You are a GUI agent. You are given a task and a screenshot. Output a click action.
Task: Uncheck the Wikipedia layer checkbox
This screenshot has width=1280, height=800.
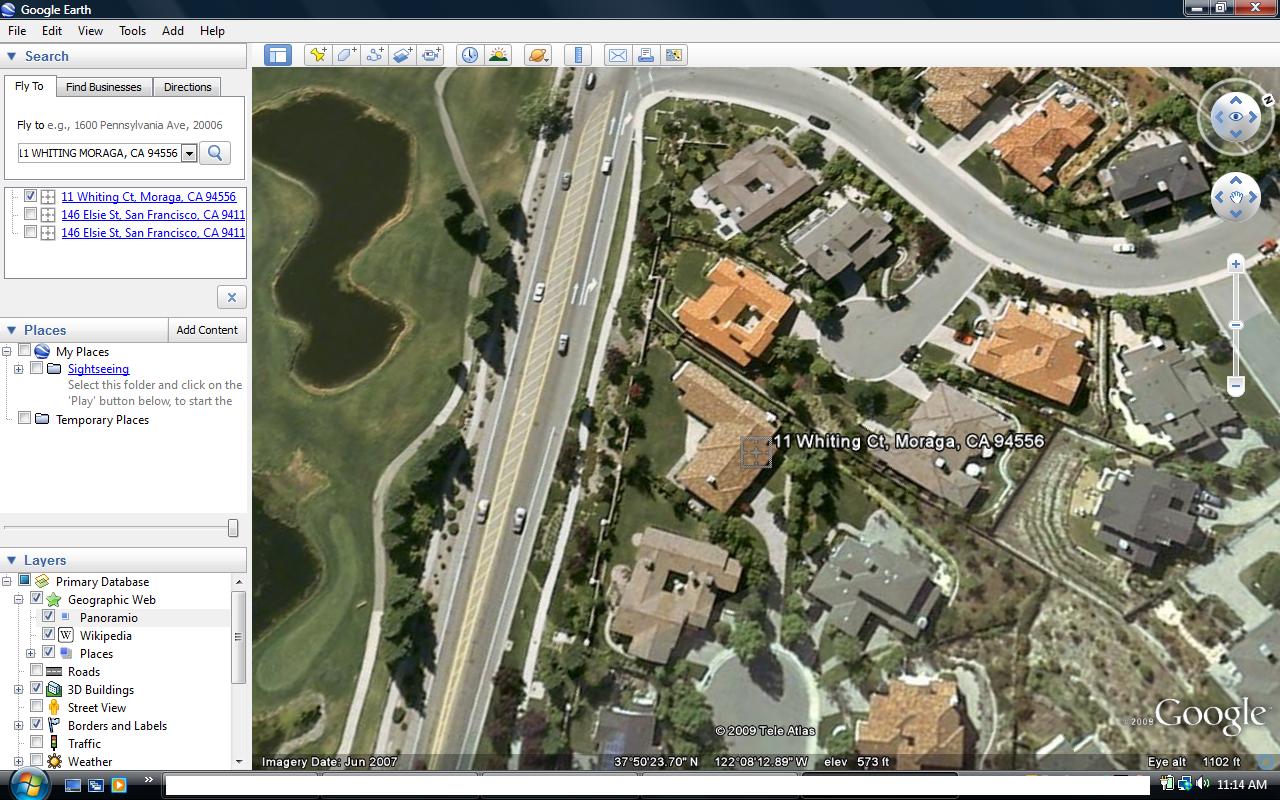pyautogui.click(x=48, y=635)
